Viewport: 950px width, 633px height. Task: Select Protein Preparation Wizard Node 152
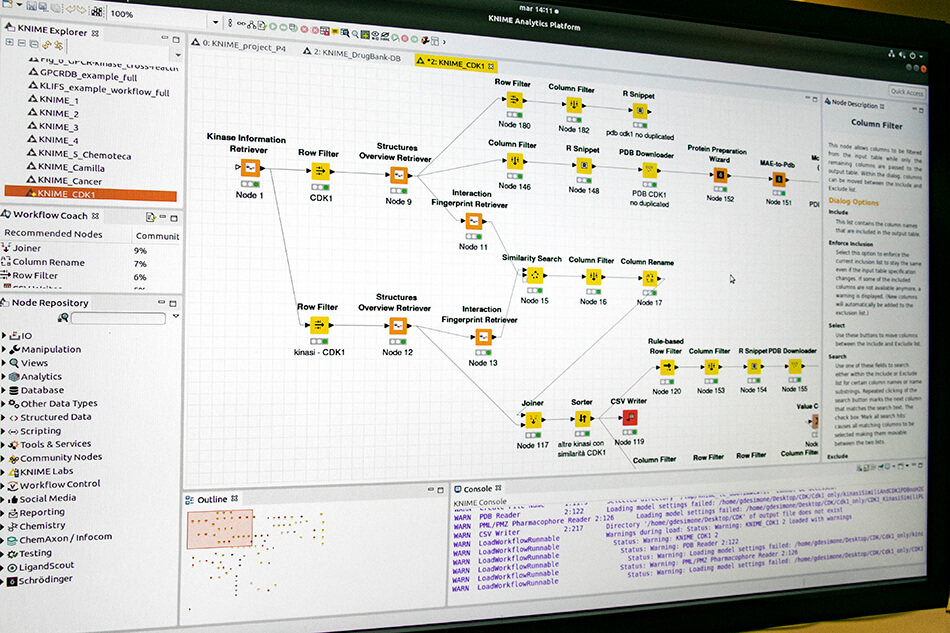pyautogui.click(x=720, y=175)
